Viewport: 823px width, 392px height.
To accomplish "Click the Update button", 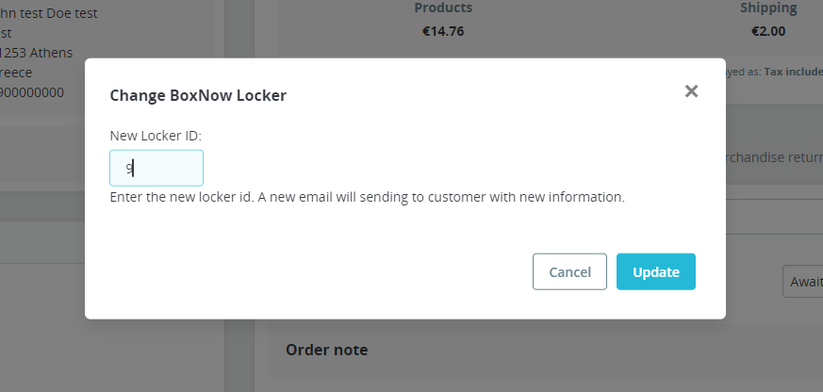I will pos(656,272).
